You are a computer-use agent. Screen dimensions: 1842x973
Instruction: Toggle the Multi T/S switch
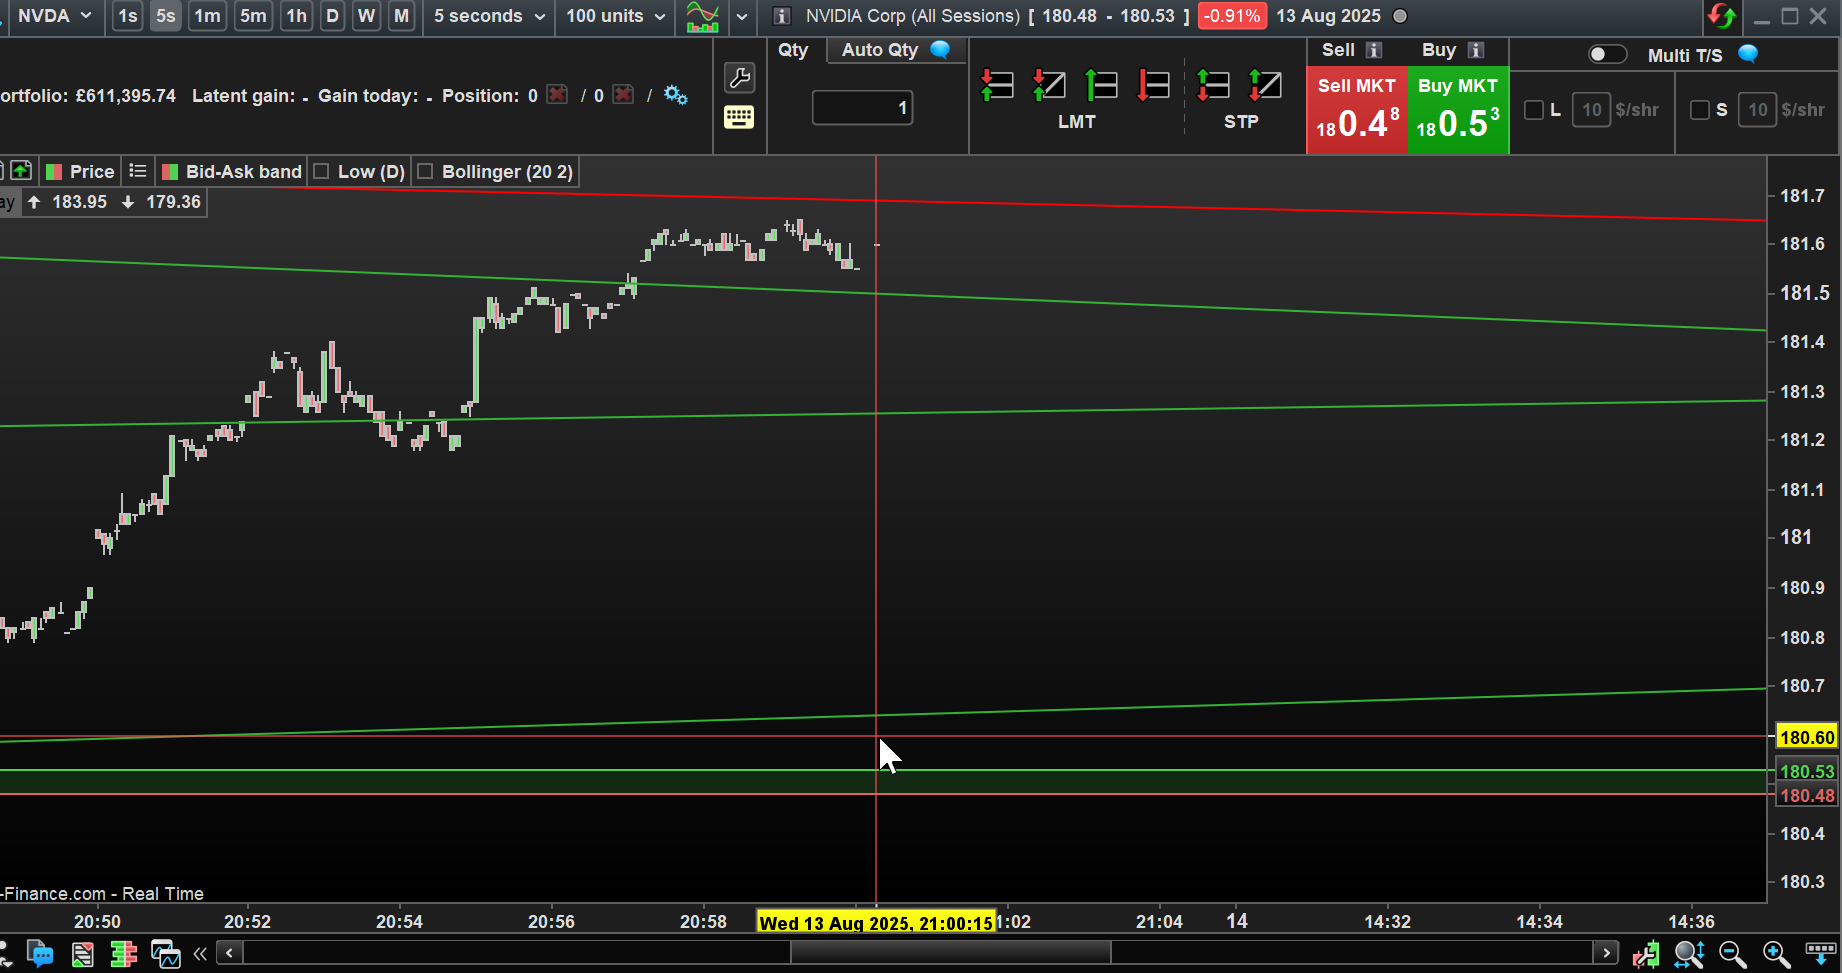tap(1608, 54)
